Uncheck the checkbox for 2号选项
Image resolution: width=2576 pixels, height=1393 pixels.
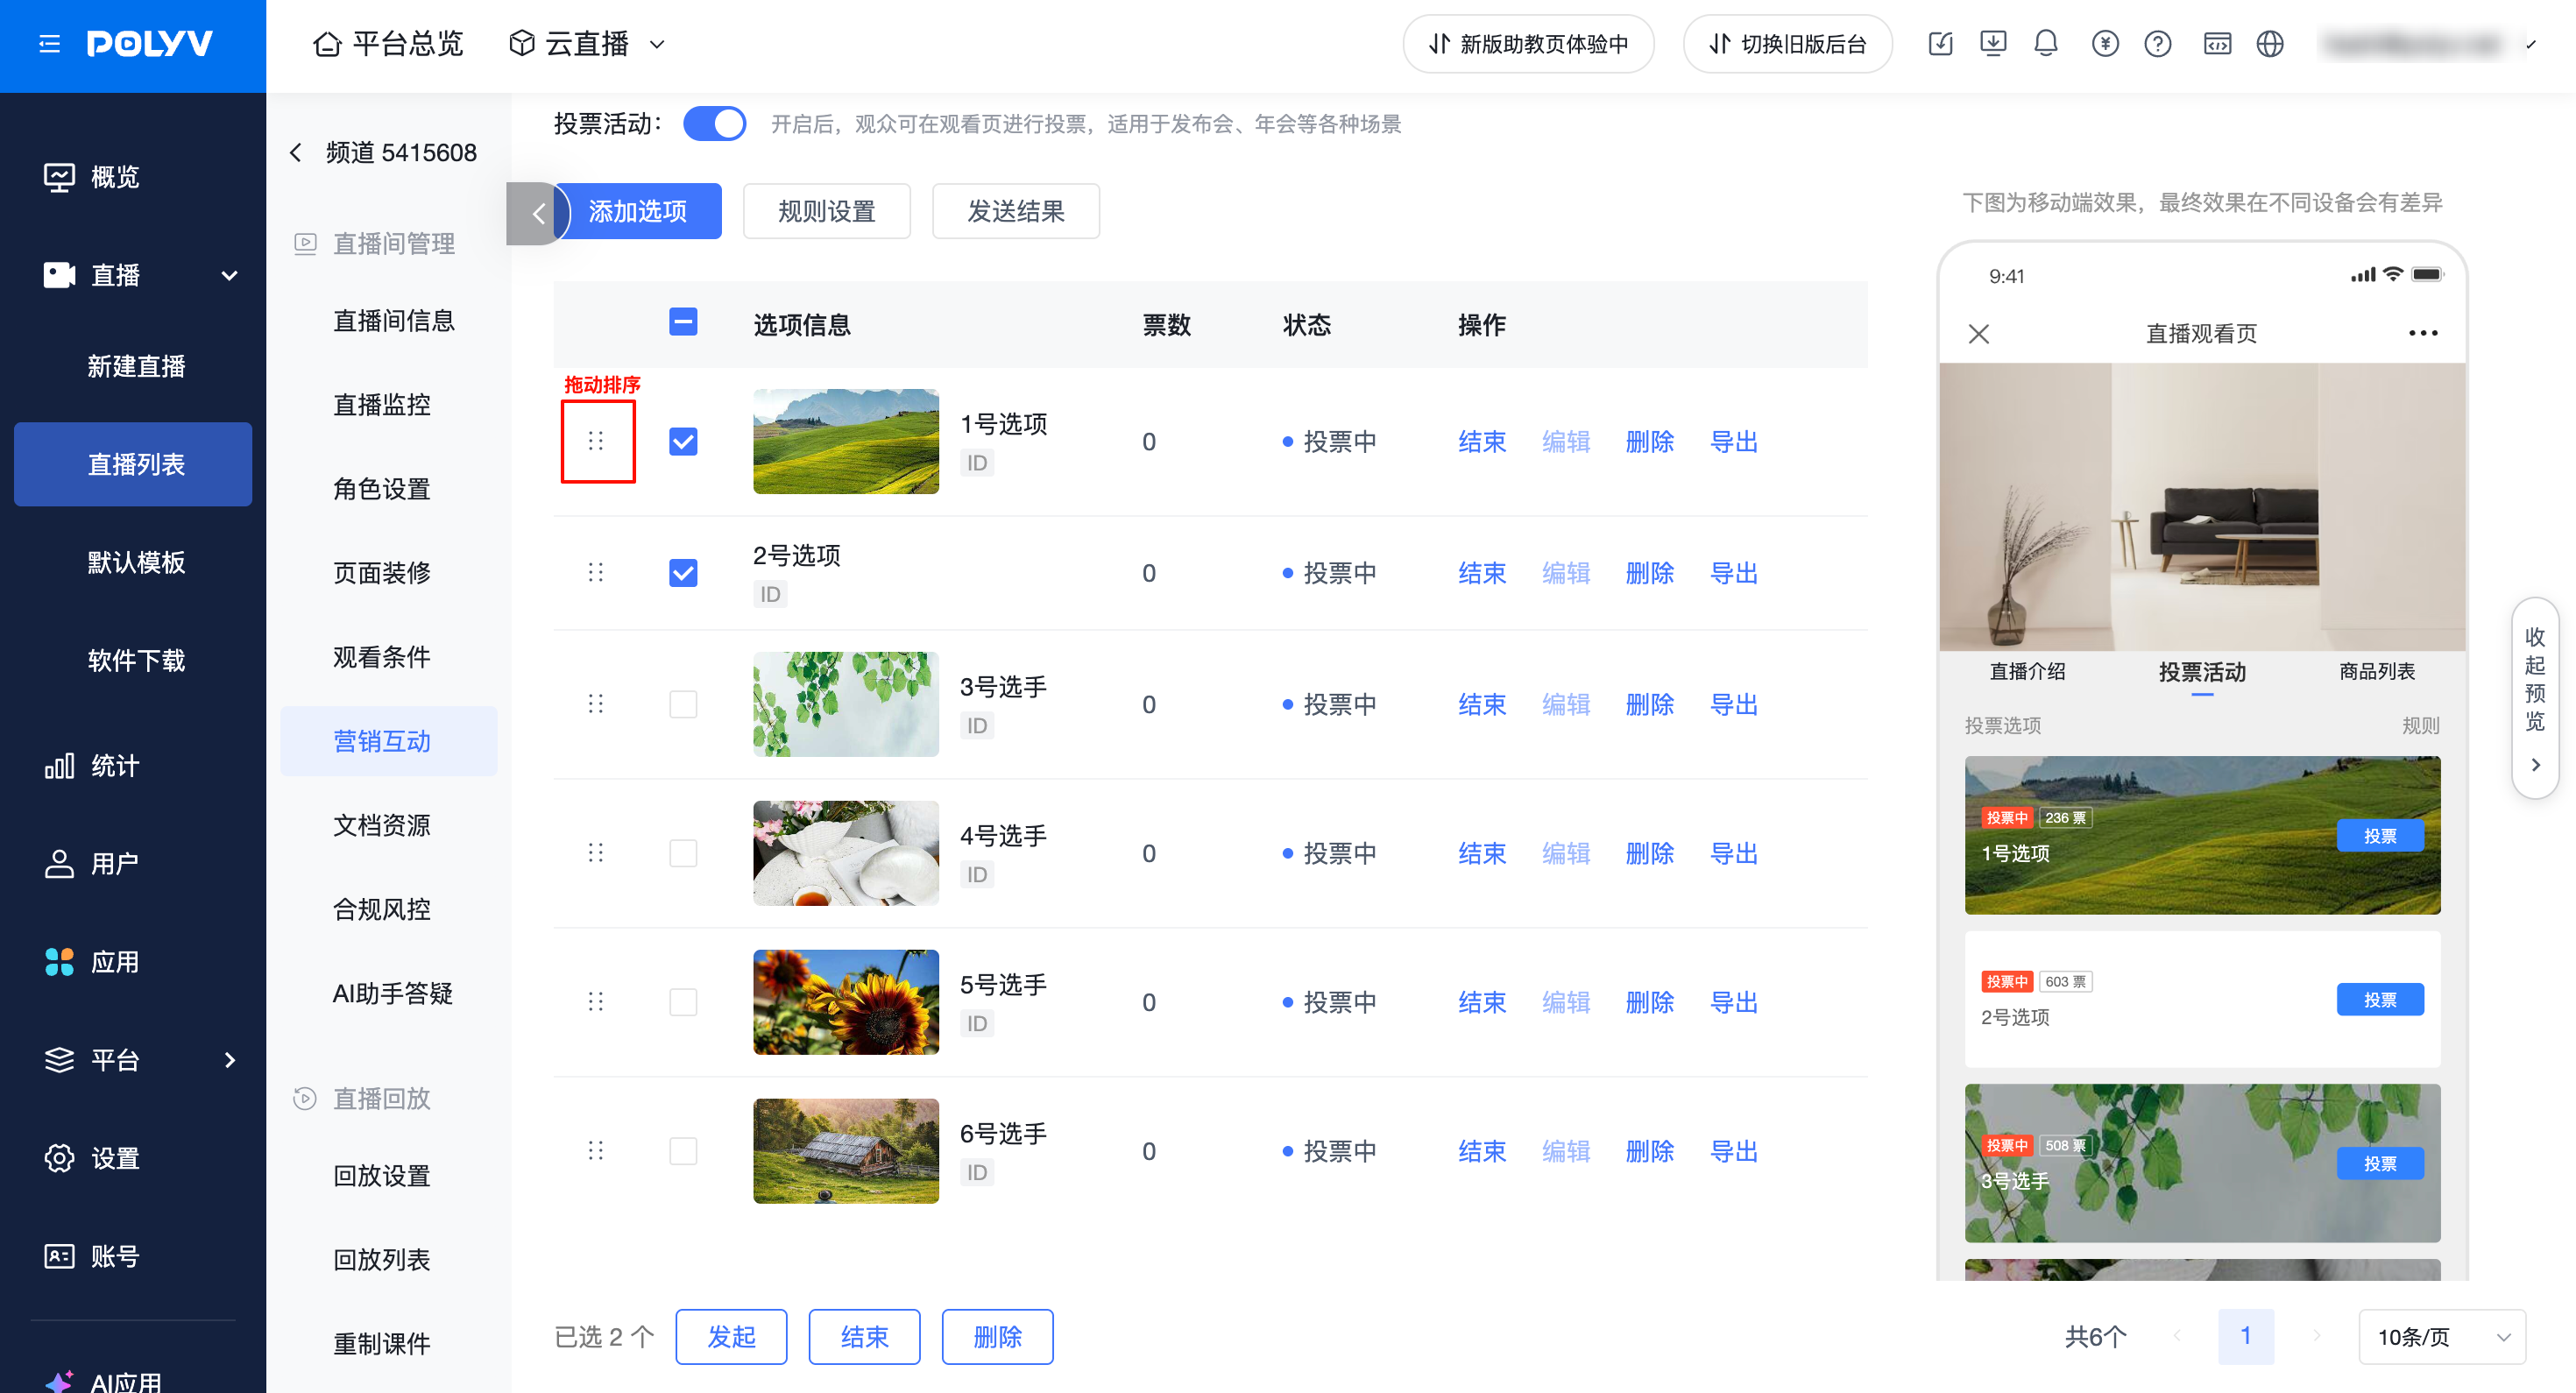[x=683, y=573]
